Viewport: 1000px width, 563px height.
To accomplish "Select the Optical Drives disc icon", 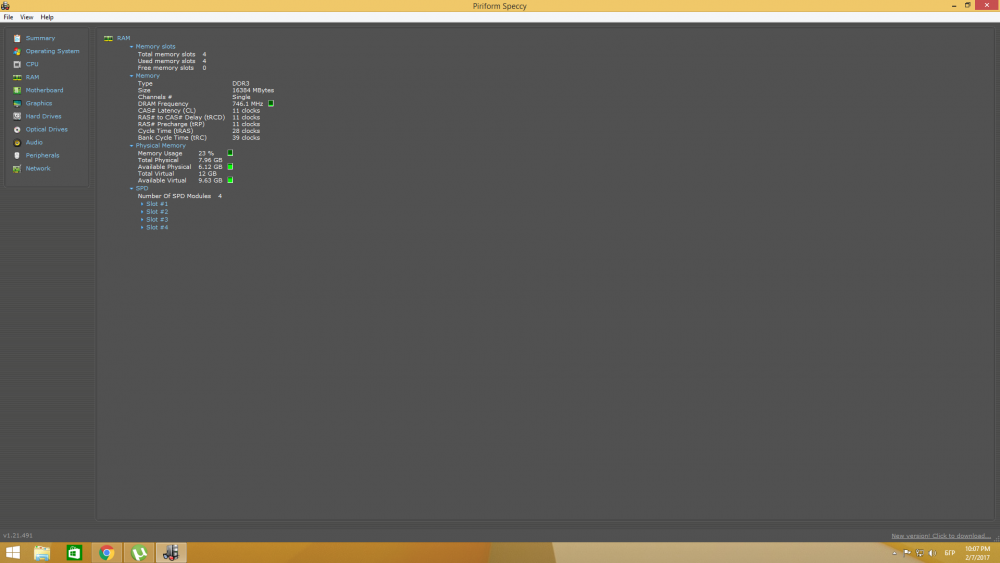I will 17,129.
